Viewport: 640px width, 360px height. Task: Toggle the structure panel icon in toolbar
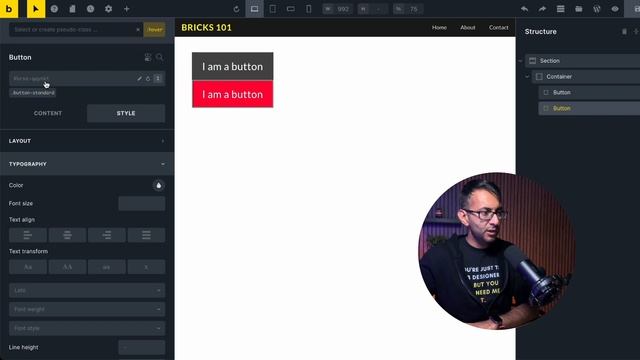[x=560, y=9]
